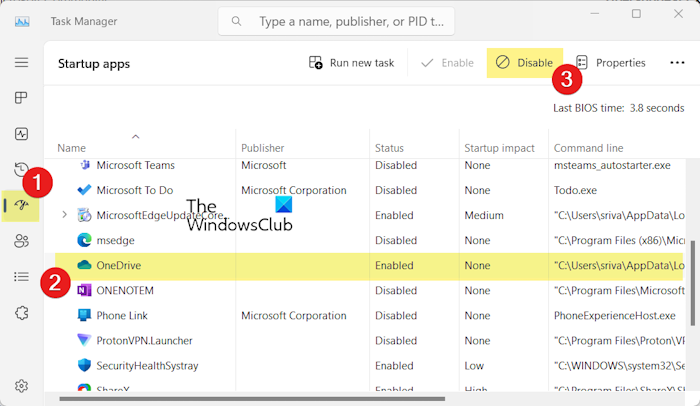Image resolution: width=700 pixels, height=406 pixels.
Task: Open the Services page icon
Action: [21, 313]
